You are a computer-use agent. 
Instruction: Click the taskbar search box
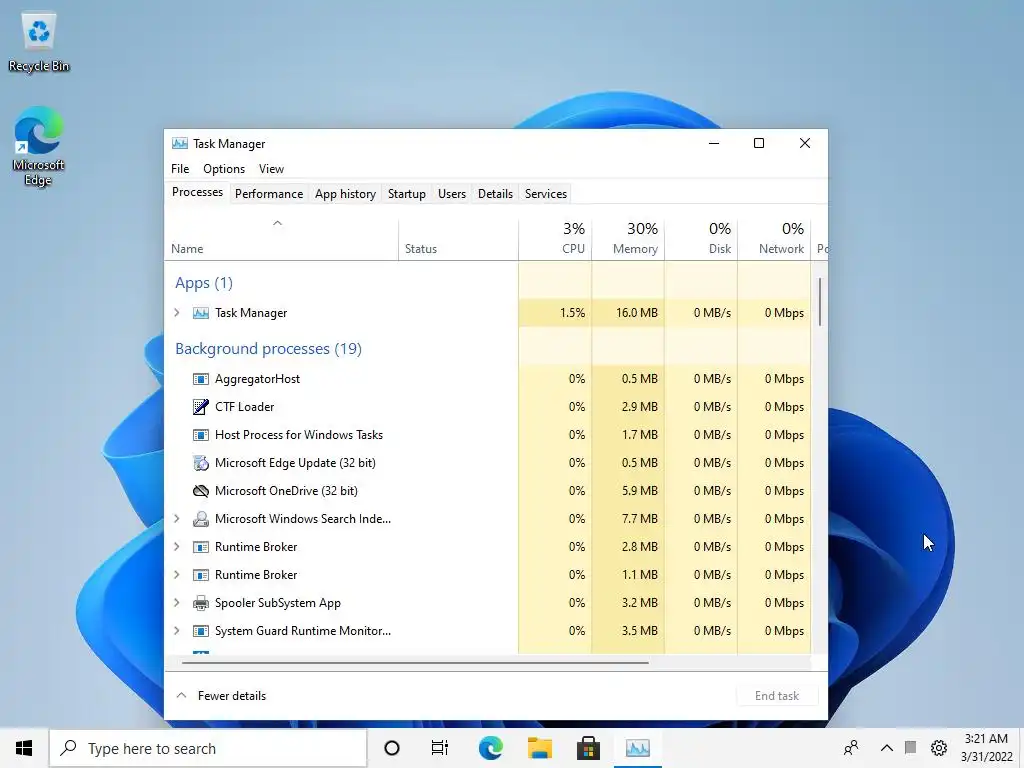208,748
